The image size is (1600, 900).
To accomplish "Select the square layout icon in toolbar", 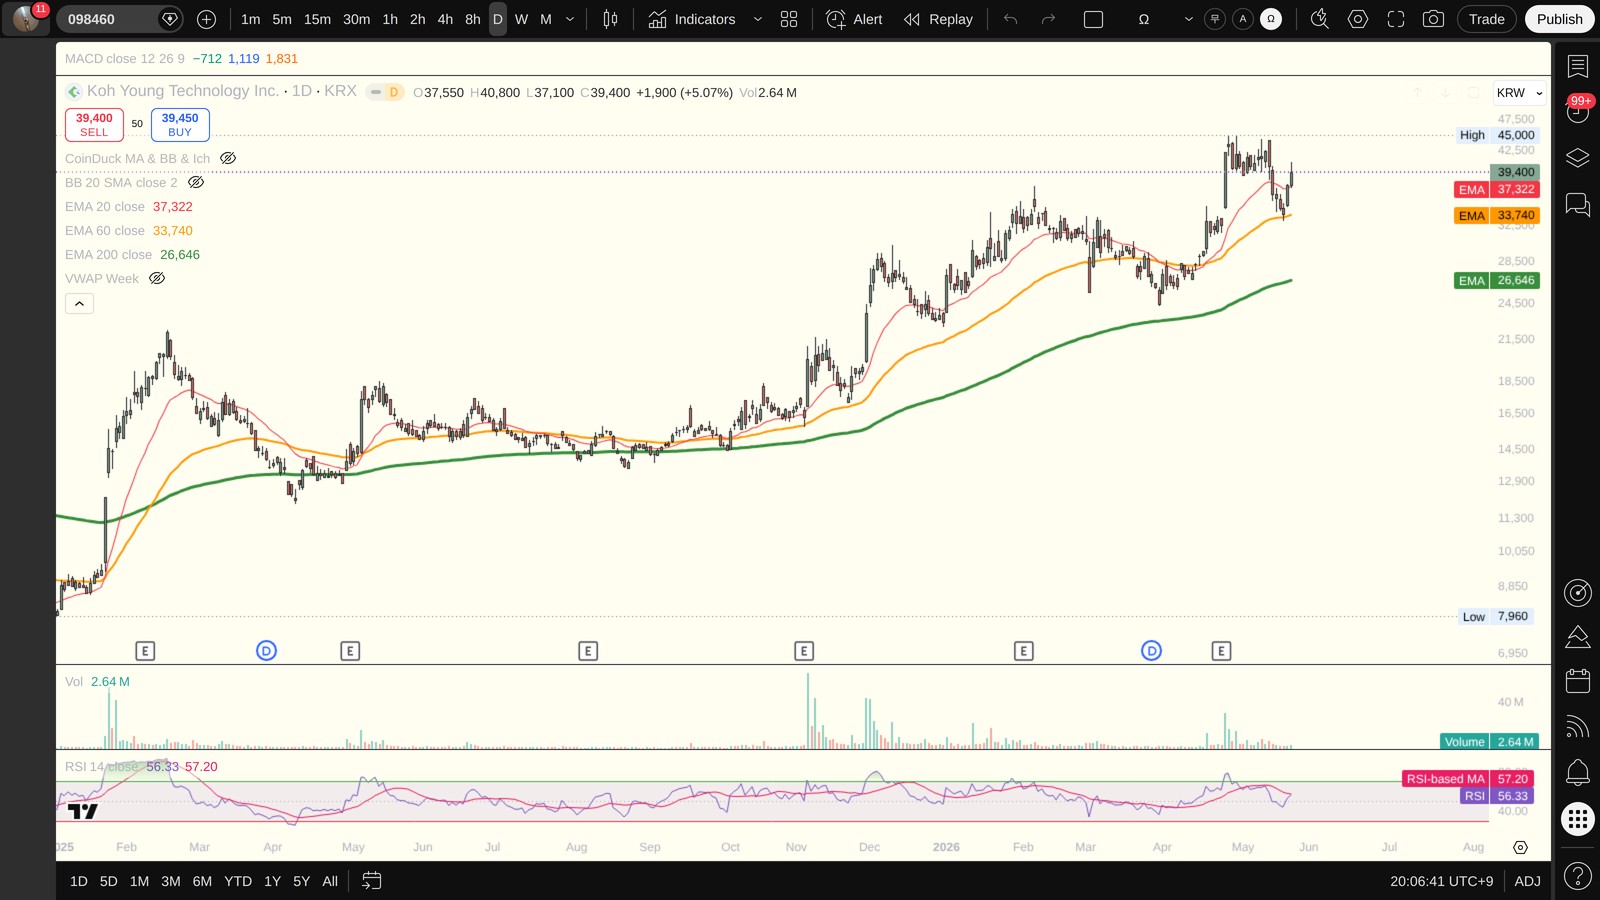I will coord(1093,19).
